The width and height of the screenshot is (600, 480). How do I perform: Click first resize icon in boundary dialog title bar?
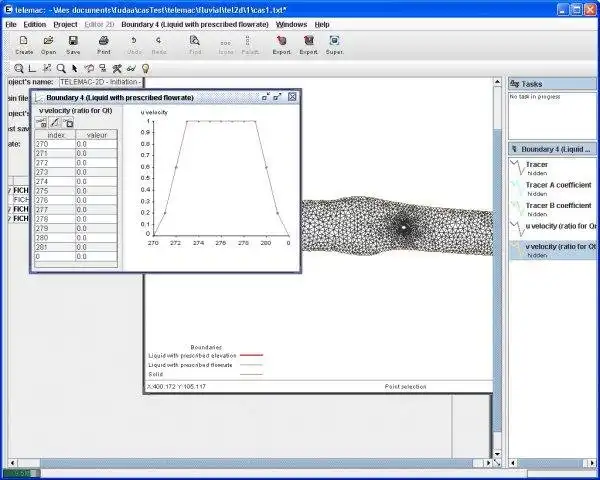pos(266,97)
